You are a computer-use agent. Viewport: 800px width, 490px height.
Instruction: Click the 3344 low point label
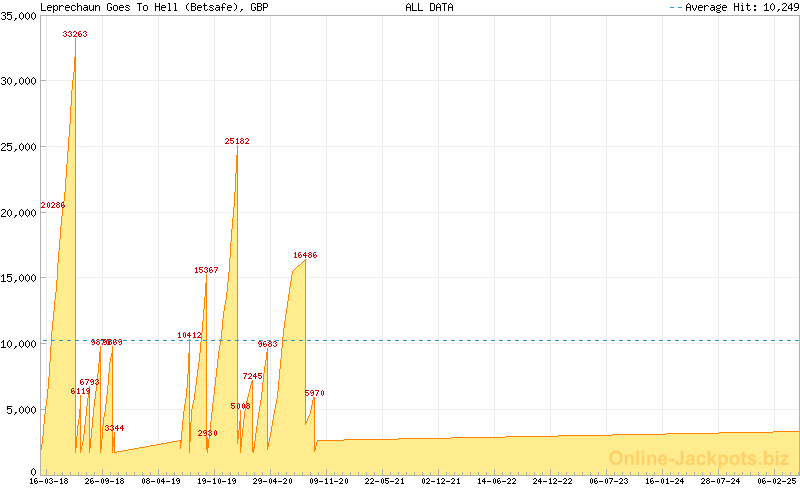click(x=114, y=428)
